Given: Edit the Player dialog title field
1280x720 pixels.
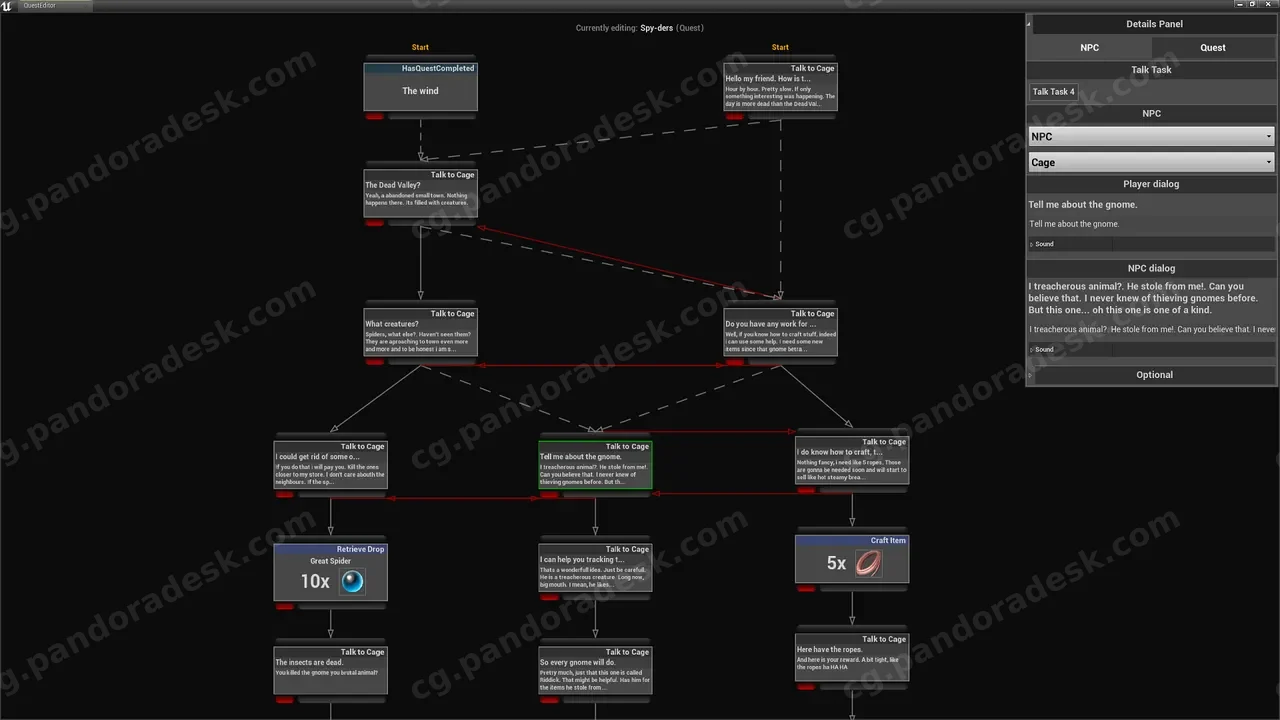Looking at the screenshot, I should (1152, 205).
